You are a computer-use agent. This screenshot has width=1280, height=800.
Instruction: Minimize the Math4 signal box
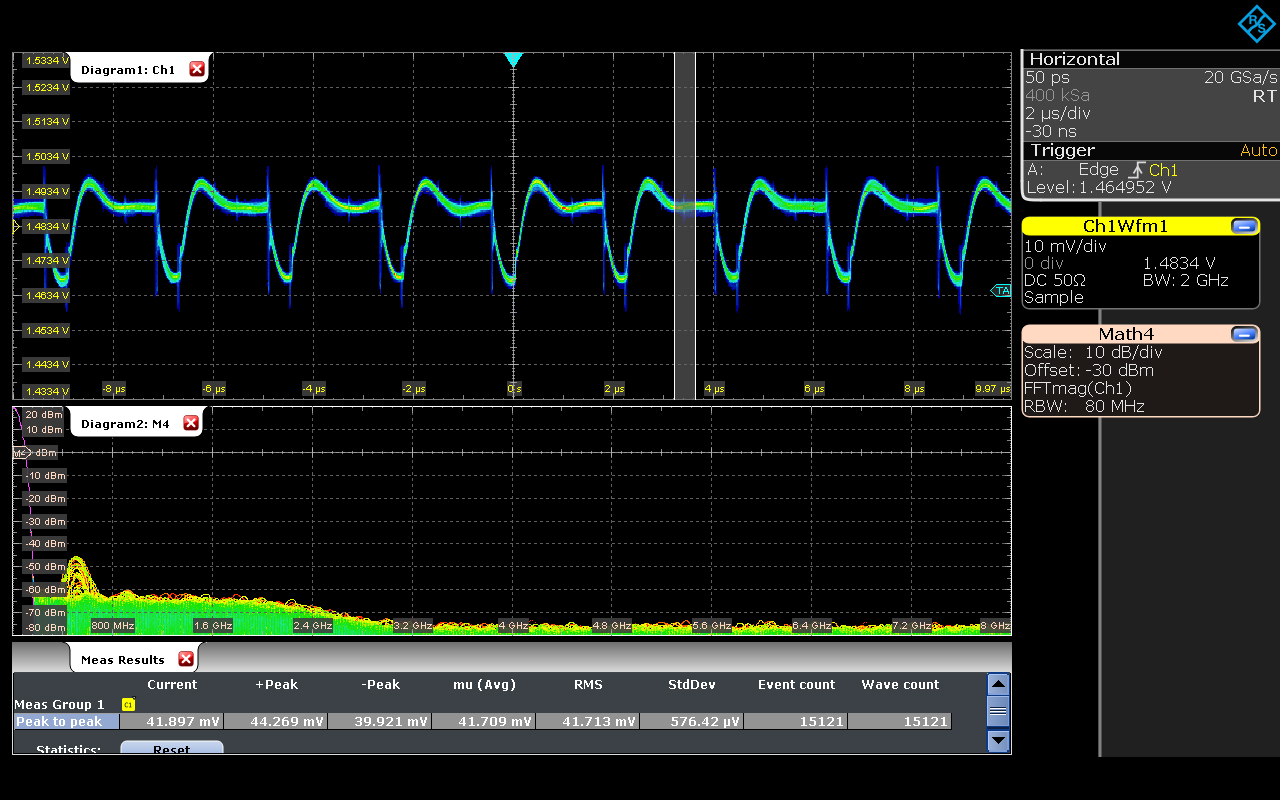click(x=1245, y=334)
